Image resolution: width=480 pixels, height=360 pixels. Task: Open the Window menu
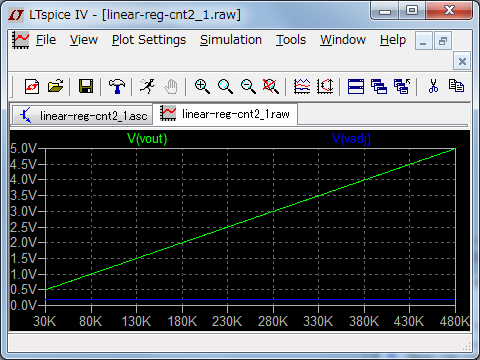(343, 40)
